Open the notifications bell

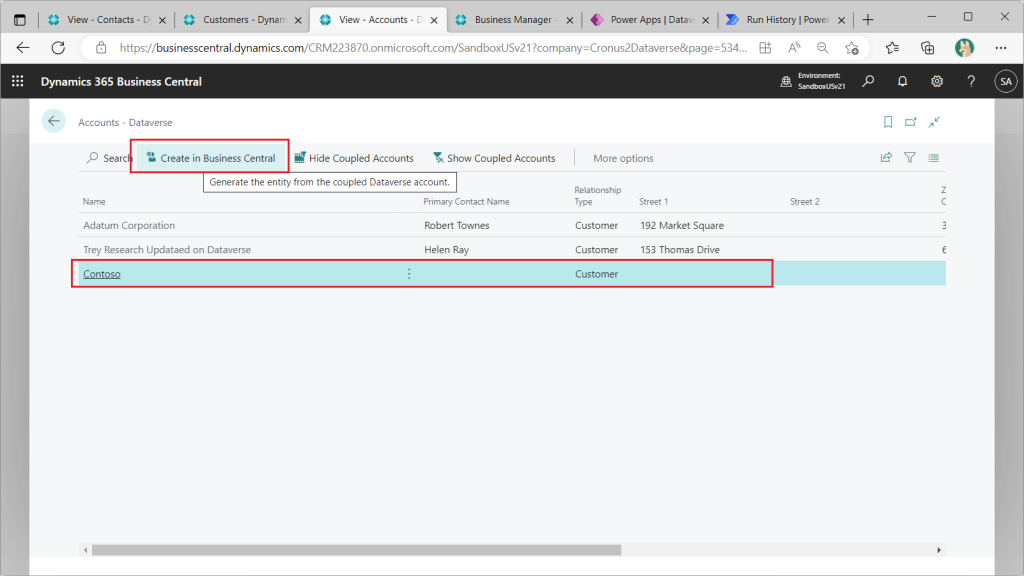coord(902,81)
